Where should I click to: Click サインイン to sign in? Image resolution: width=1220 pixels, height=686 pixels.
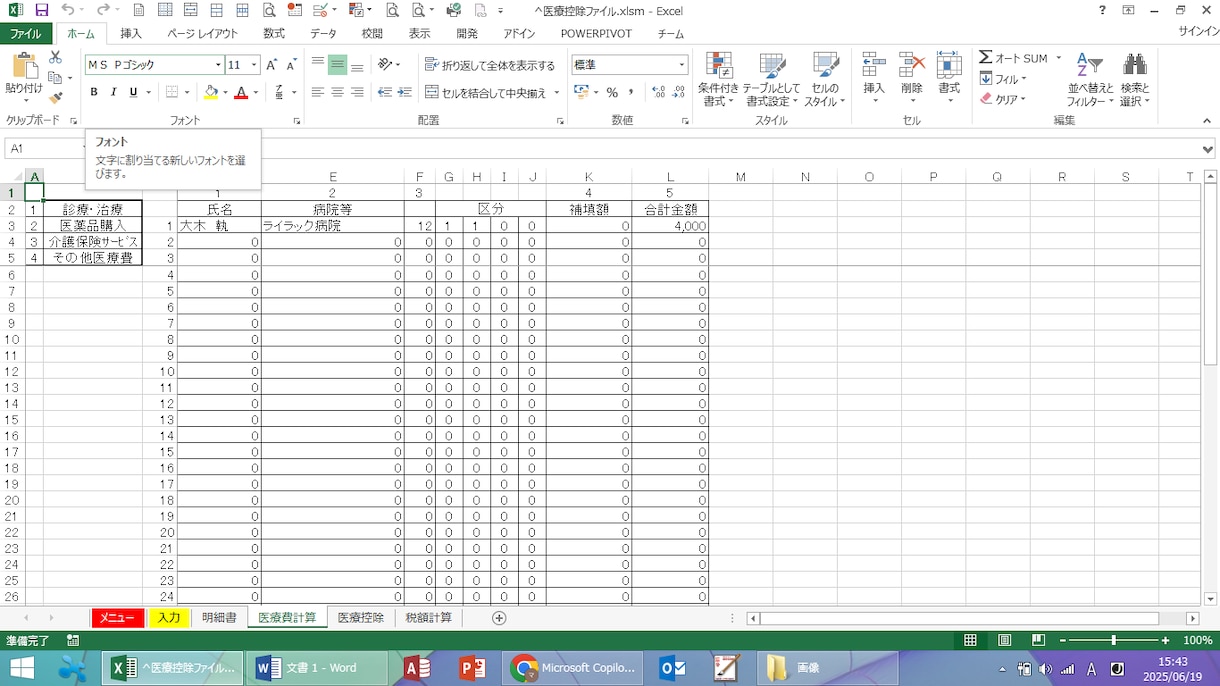coord(1198,32)
